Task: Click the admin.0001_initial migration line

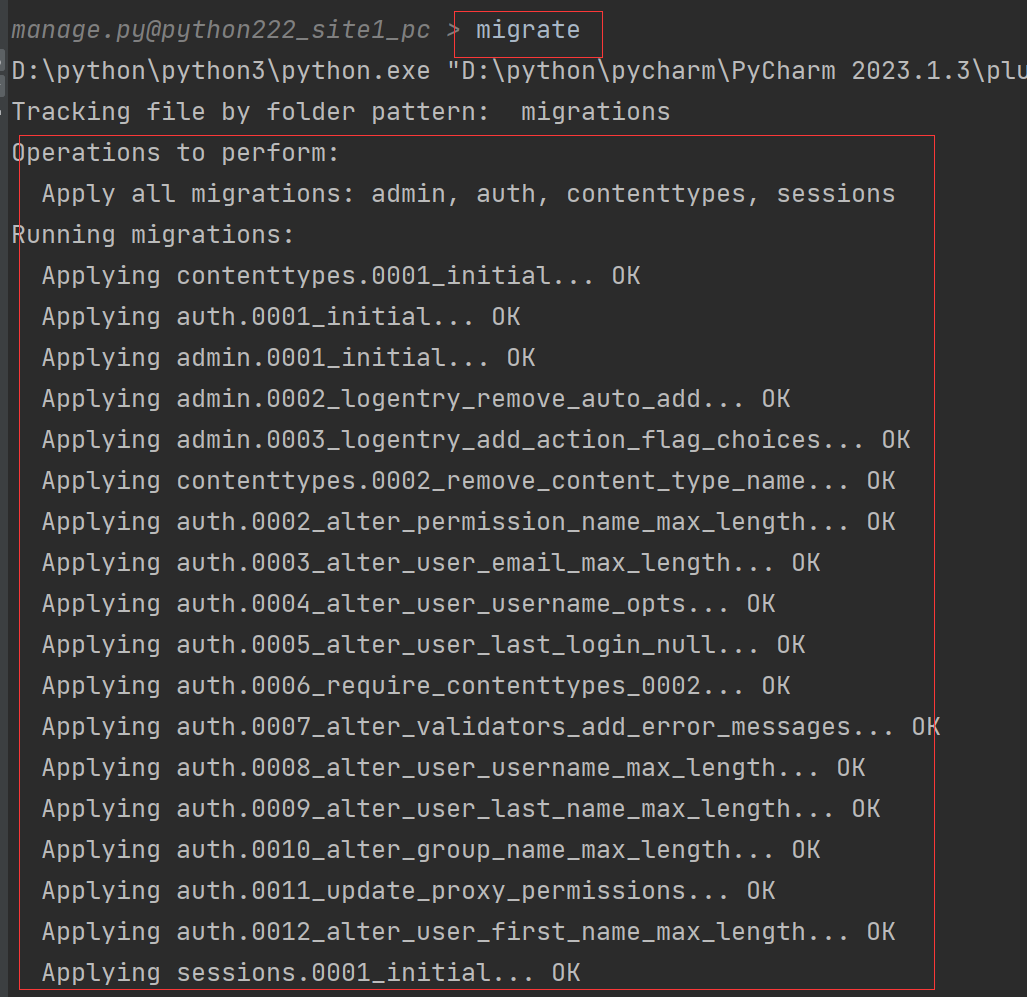Action: click(x=288, y=358)
